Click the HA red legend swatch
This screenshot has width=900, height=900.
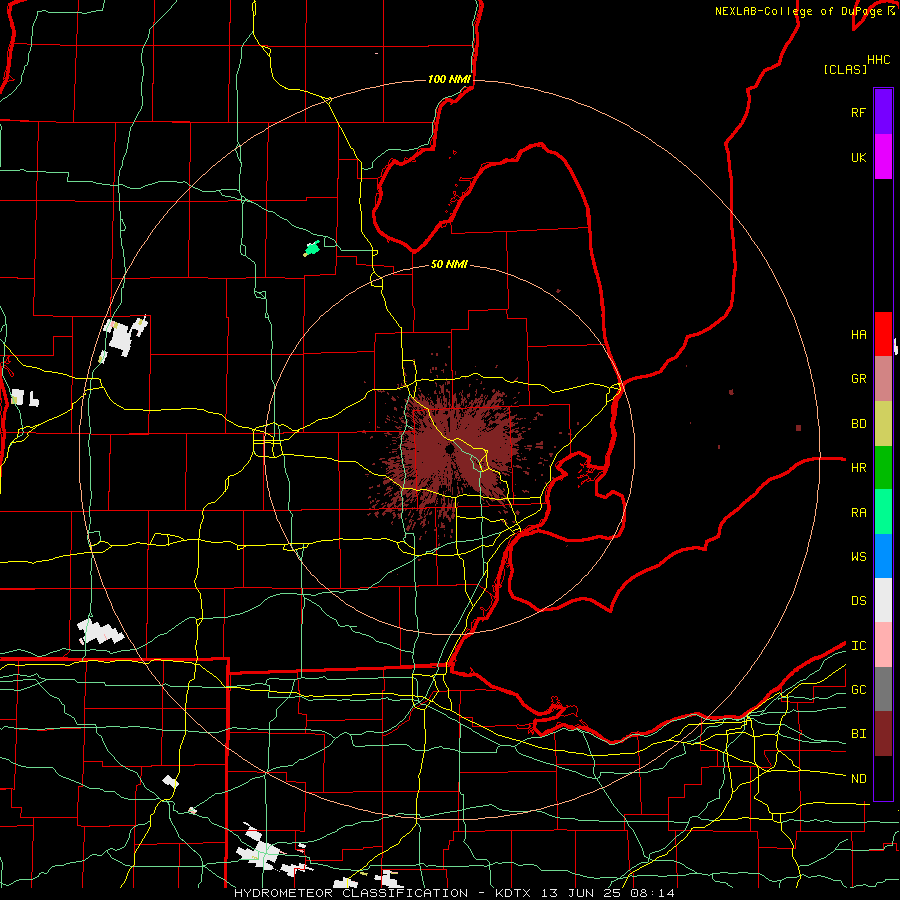(883, 334)
